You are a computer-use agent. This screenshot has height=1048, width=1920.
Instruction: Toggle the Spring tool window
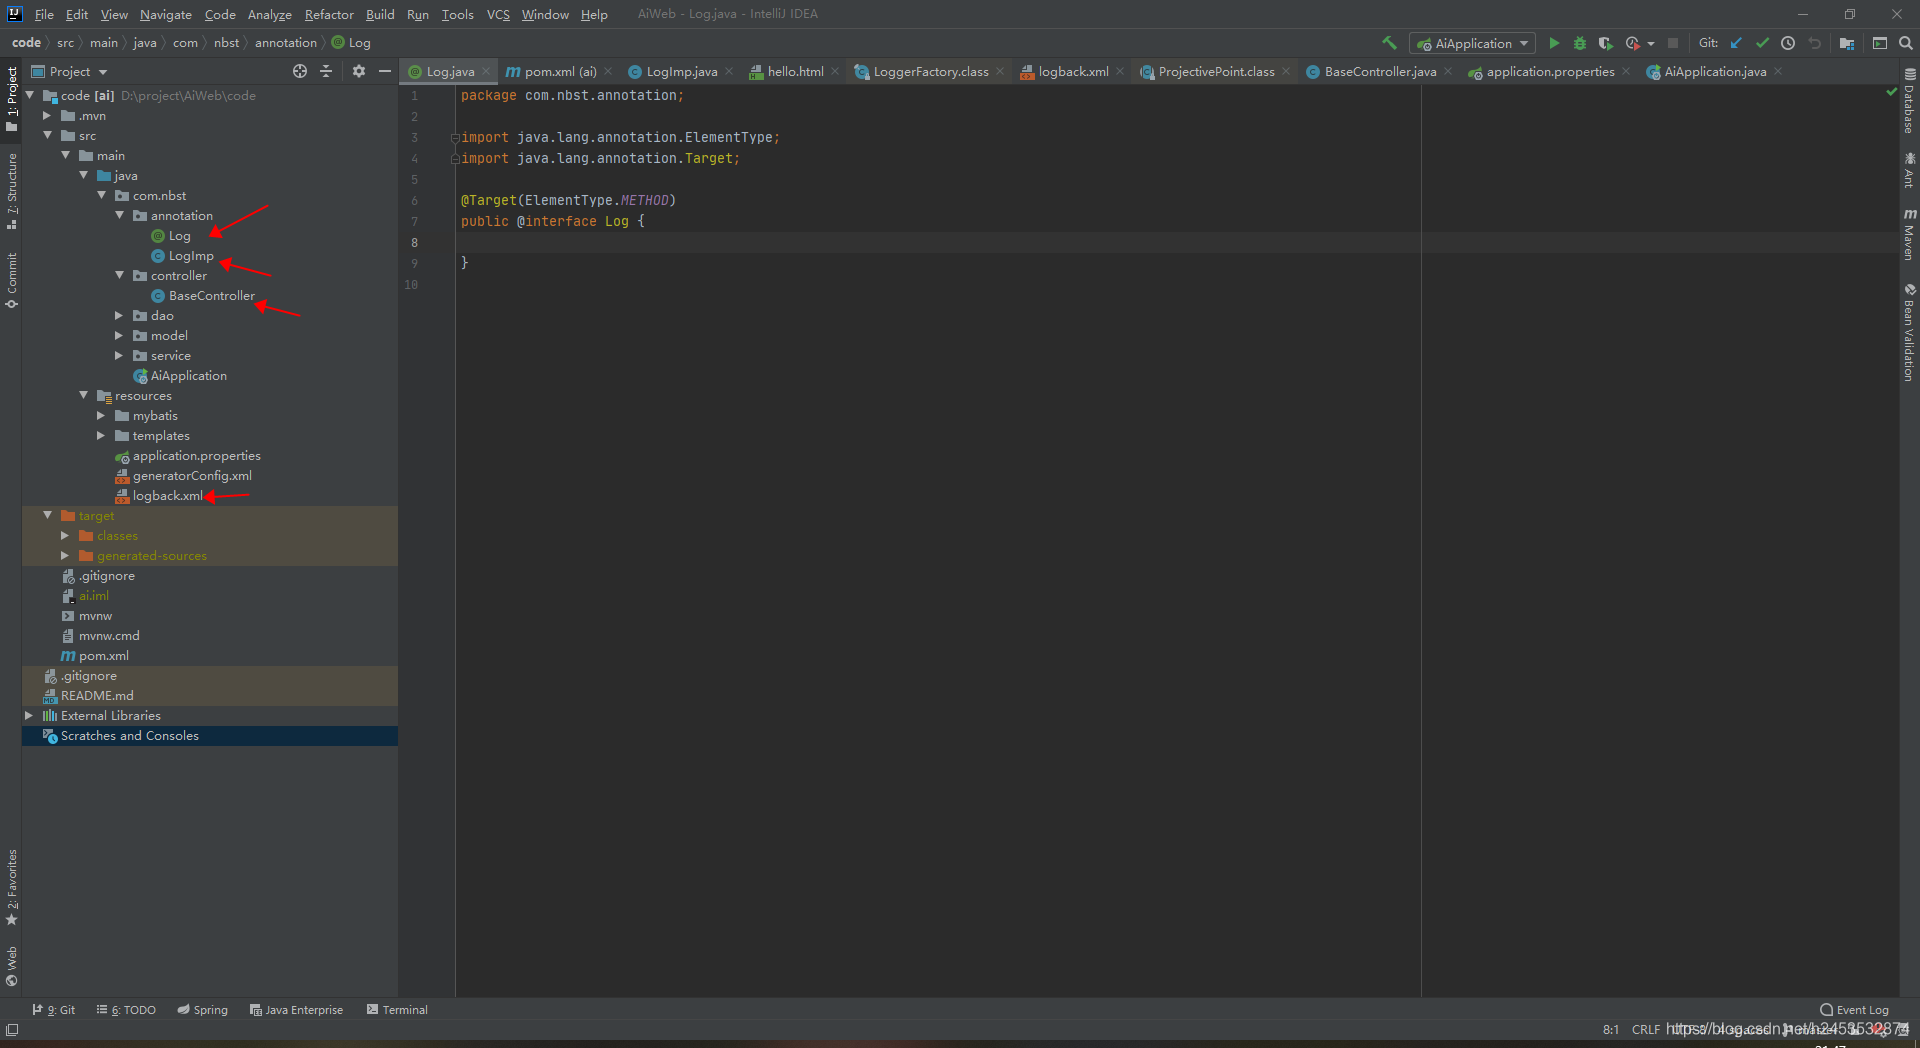click(203, 1010)
